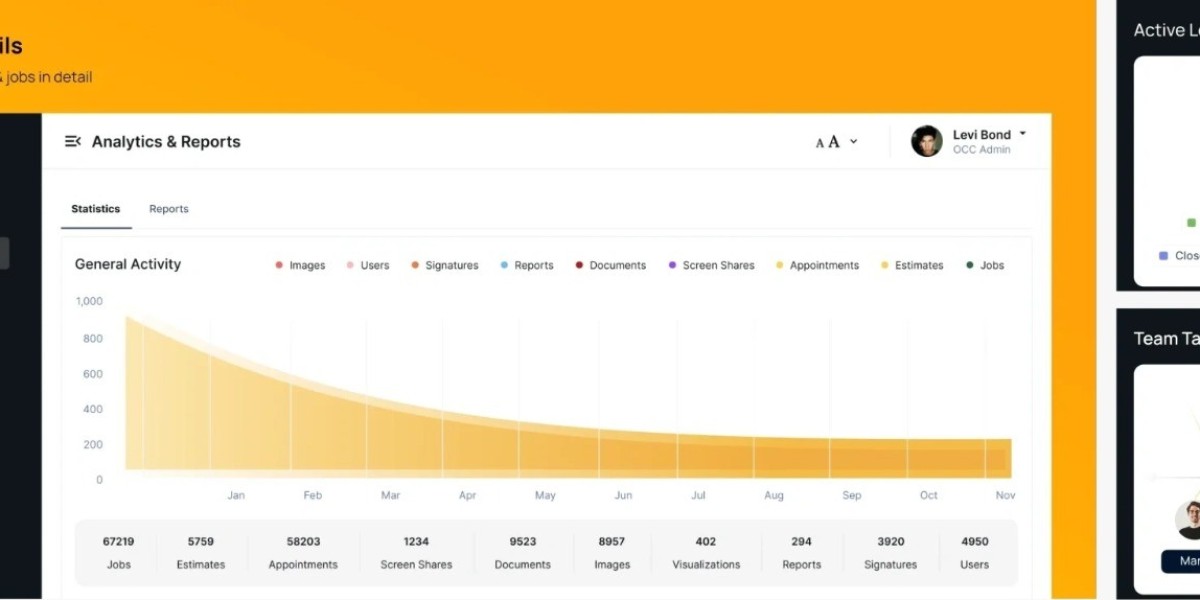The image size is (1200, 600).
Task: Click Levi Bond profile avatar
Action: click(x=927, y=141)
